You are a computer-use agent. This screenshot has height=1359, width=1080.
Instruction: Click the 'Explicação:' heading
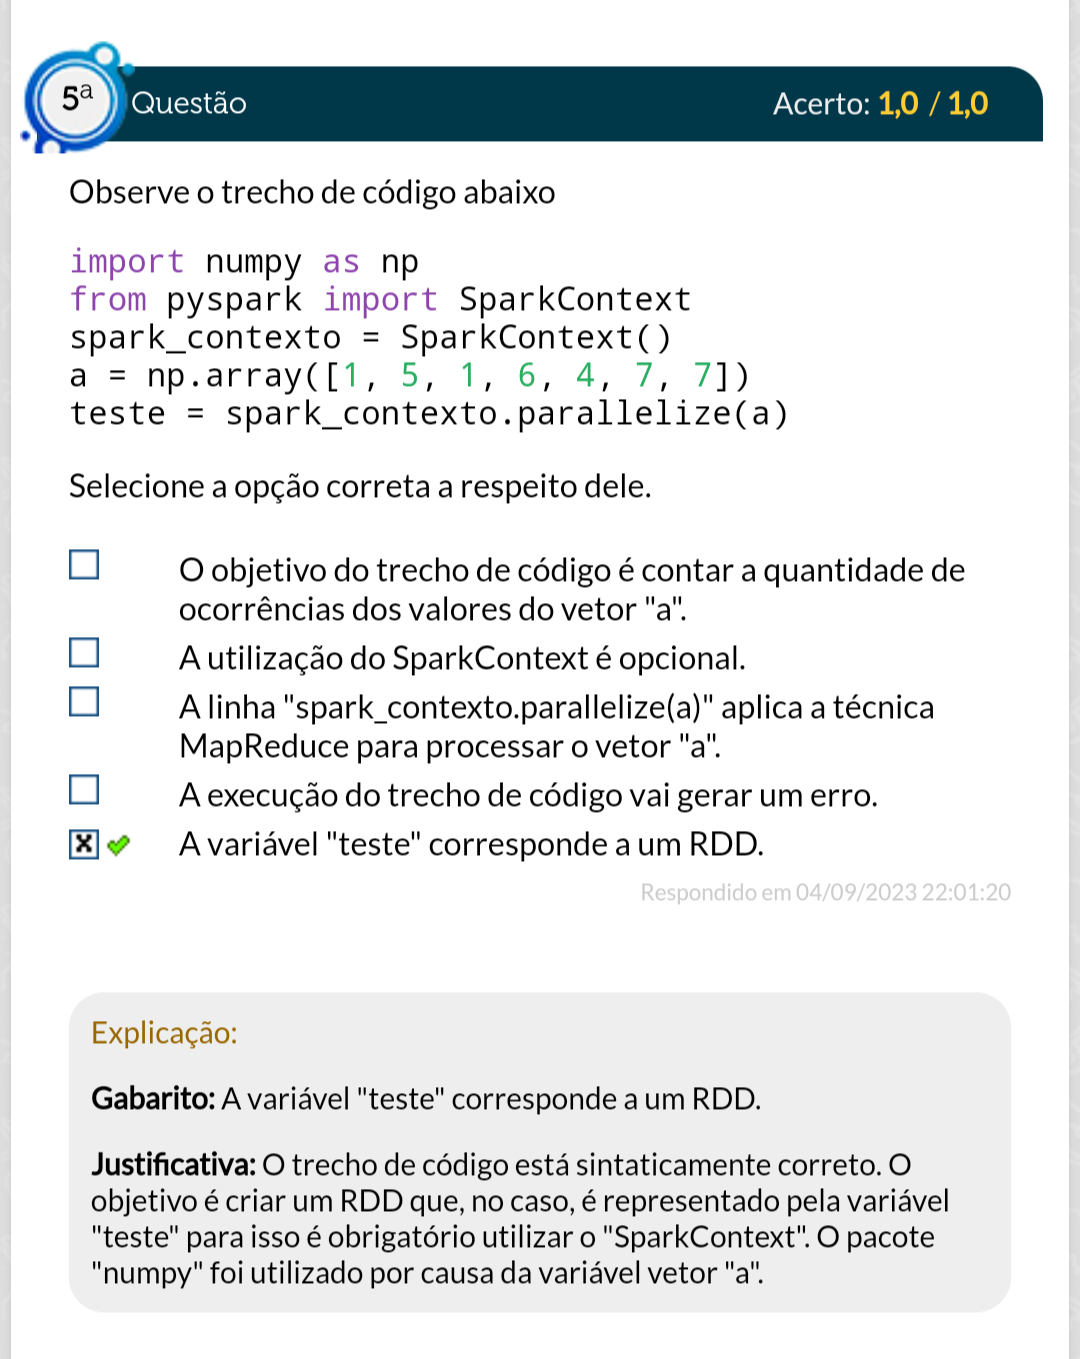click(164, 1033)
